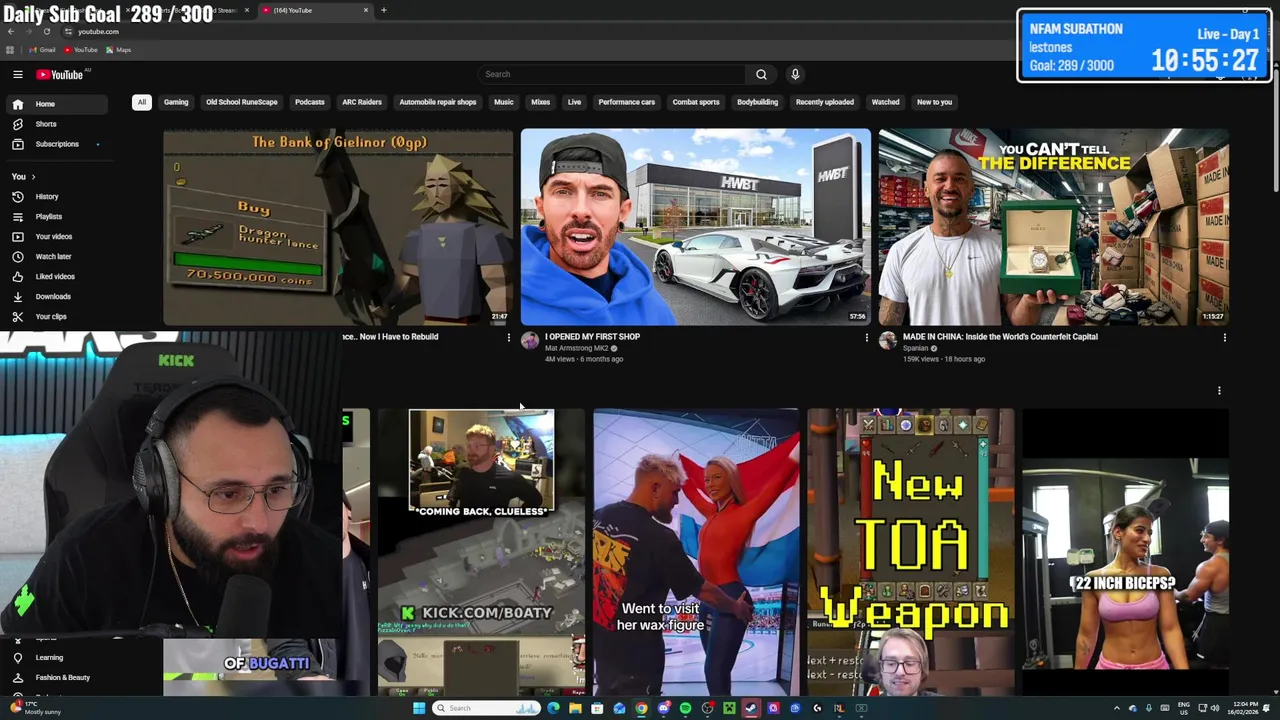
Task: Start voice search with microphone icon
Action: tap(795, 74)
